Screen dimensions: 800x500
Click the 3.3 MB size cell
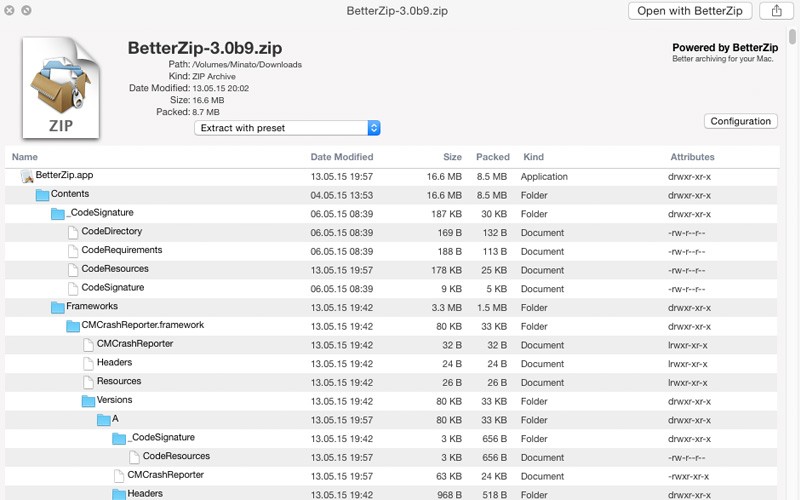click(x=446, y=308)
